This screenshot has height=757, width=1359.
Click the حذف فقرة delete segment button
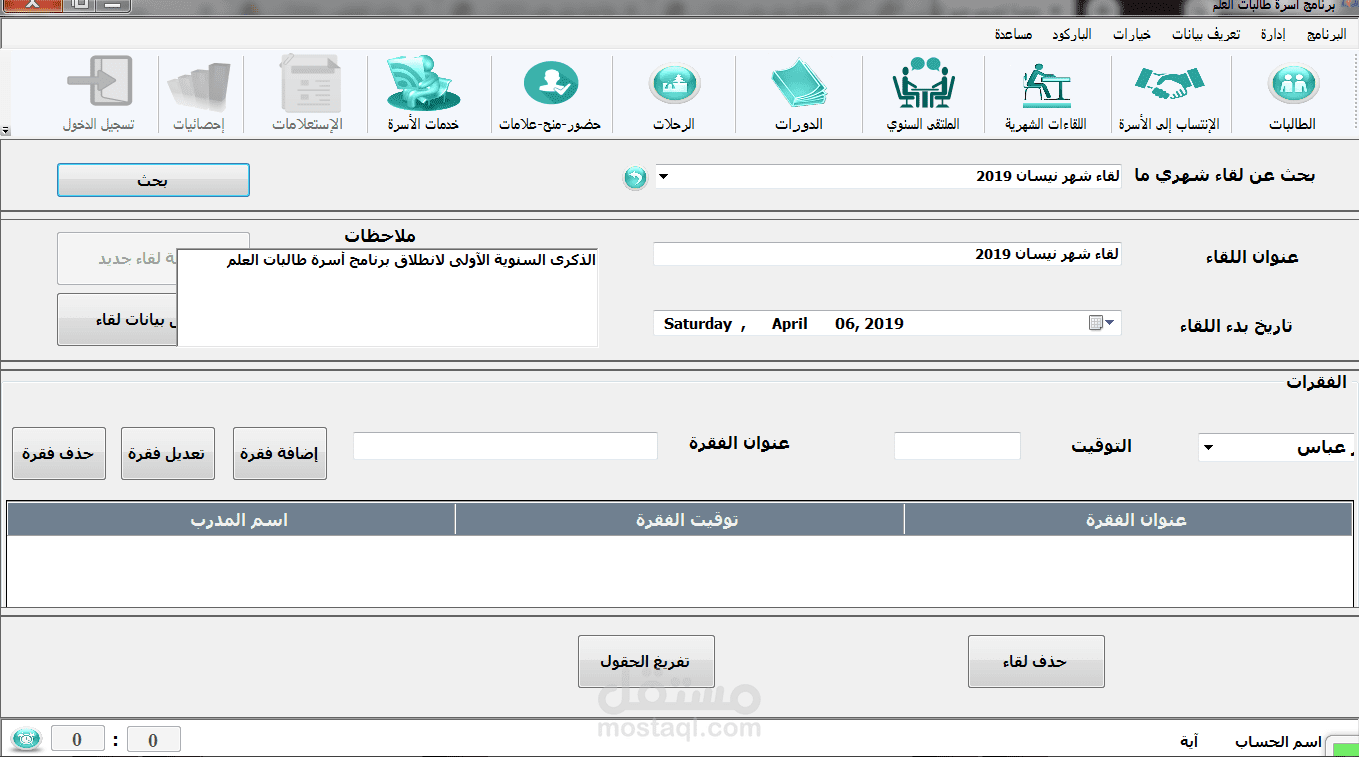pos(59,453)
